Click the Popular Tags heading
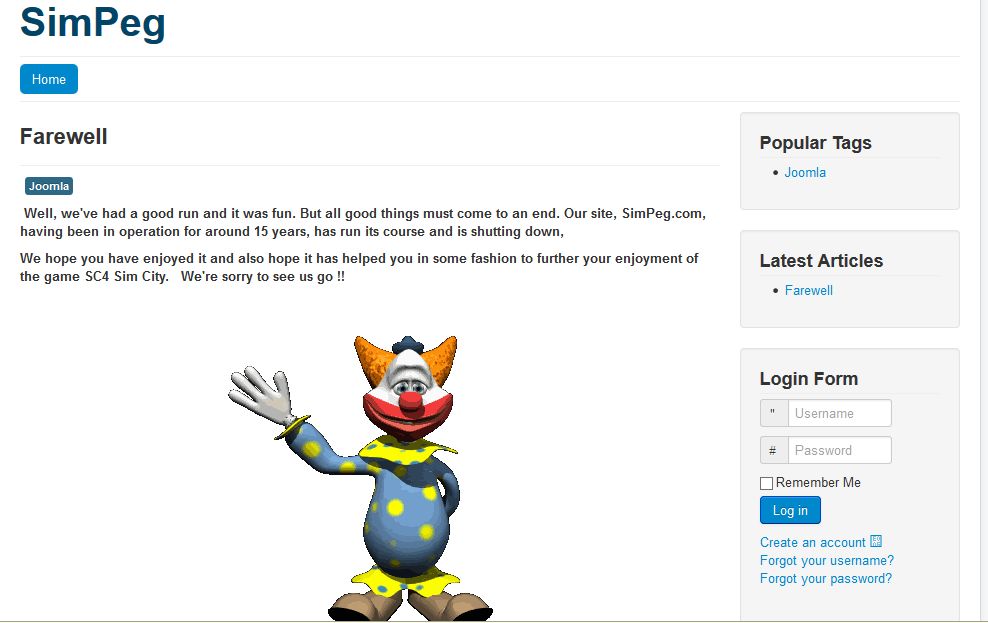The height and width of the screenshot is (623, 988). point(815,143)
